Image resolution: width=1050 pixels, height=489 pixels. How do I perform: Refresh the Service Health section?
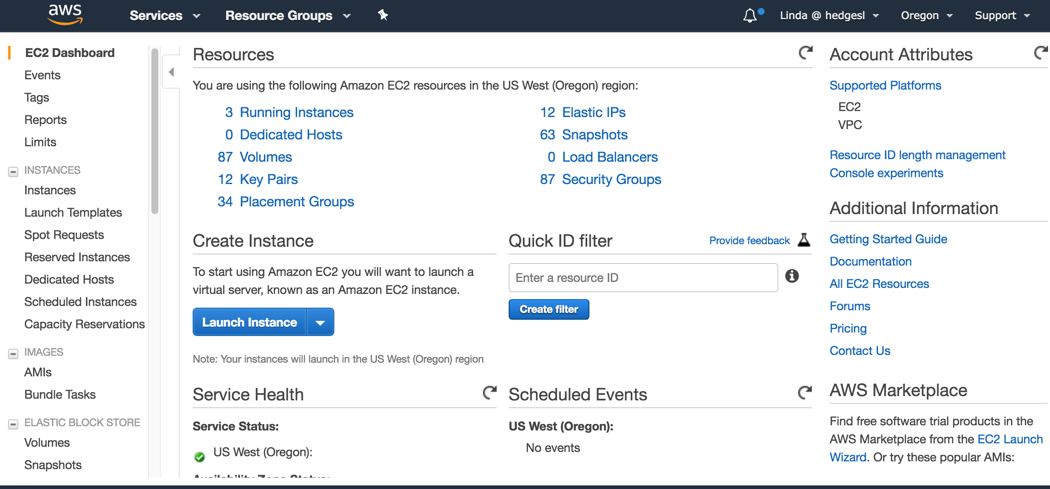tap(490, 393)
